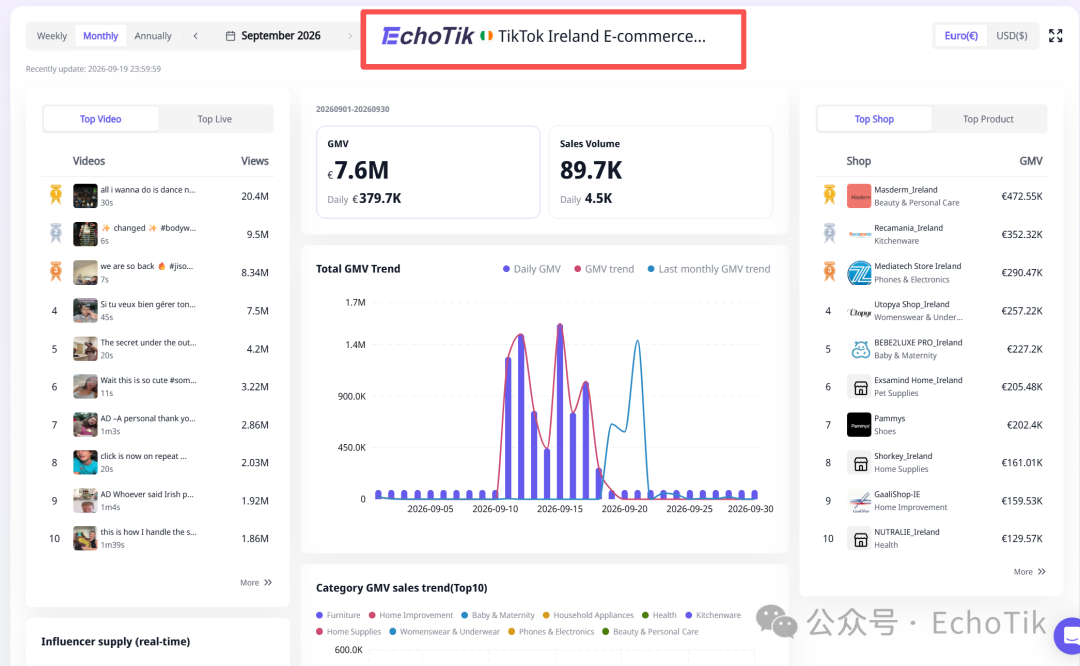Toggle GMV trend legend series
The height and width of the screenshot is (666, 1080).
pos(604,269)
